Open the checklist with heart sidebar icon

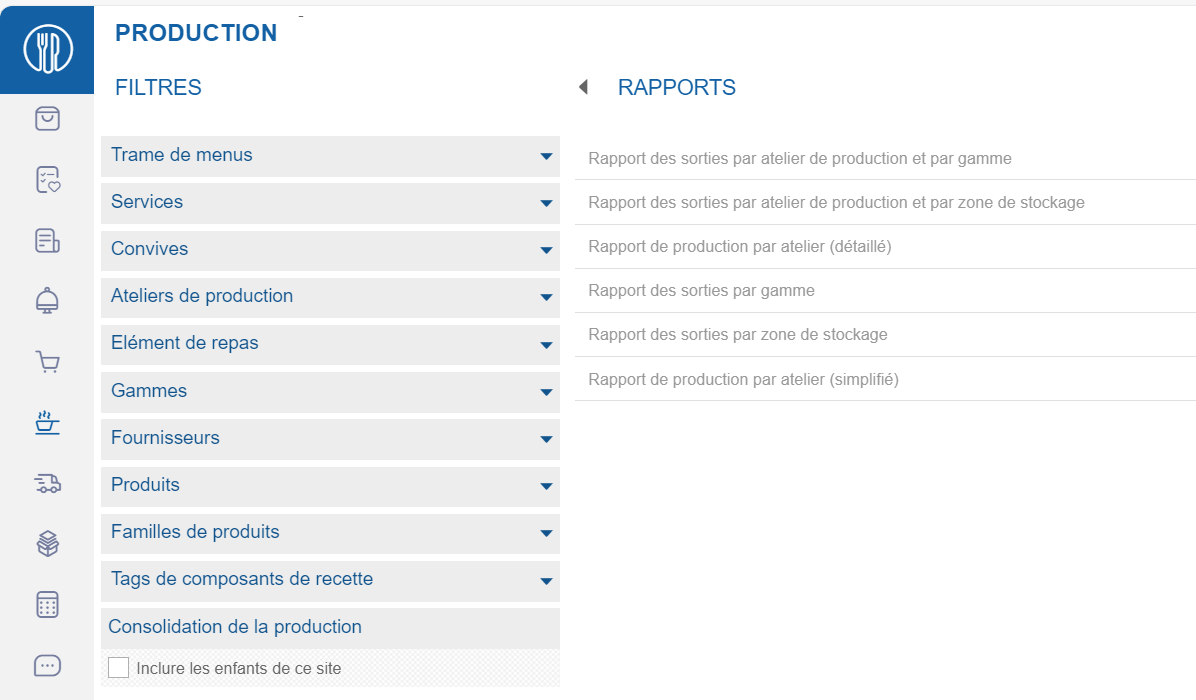point(47,179)
